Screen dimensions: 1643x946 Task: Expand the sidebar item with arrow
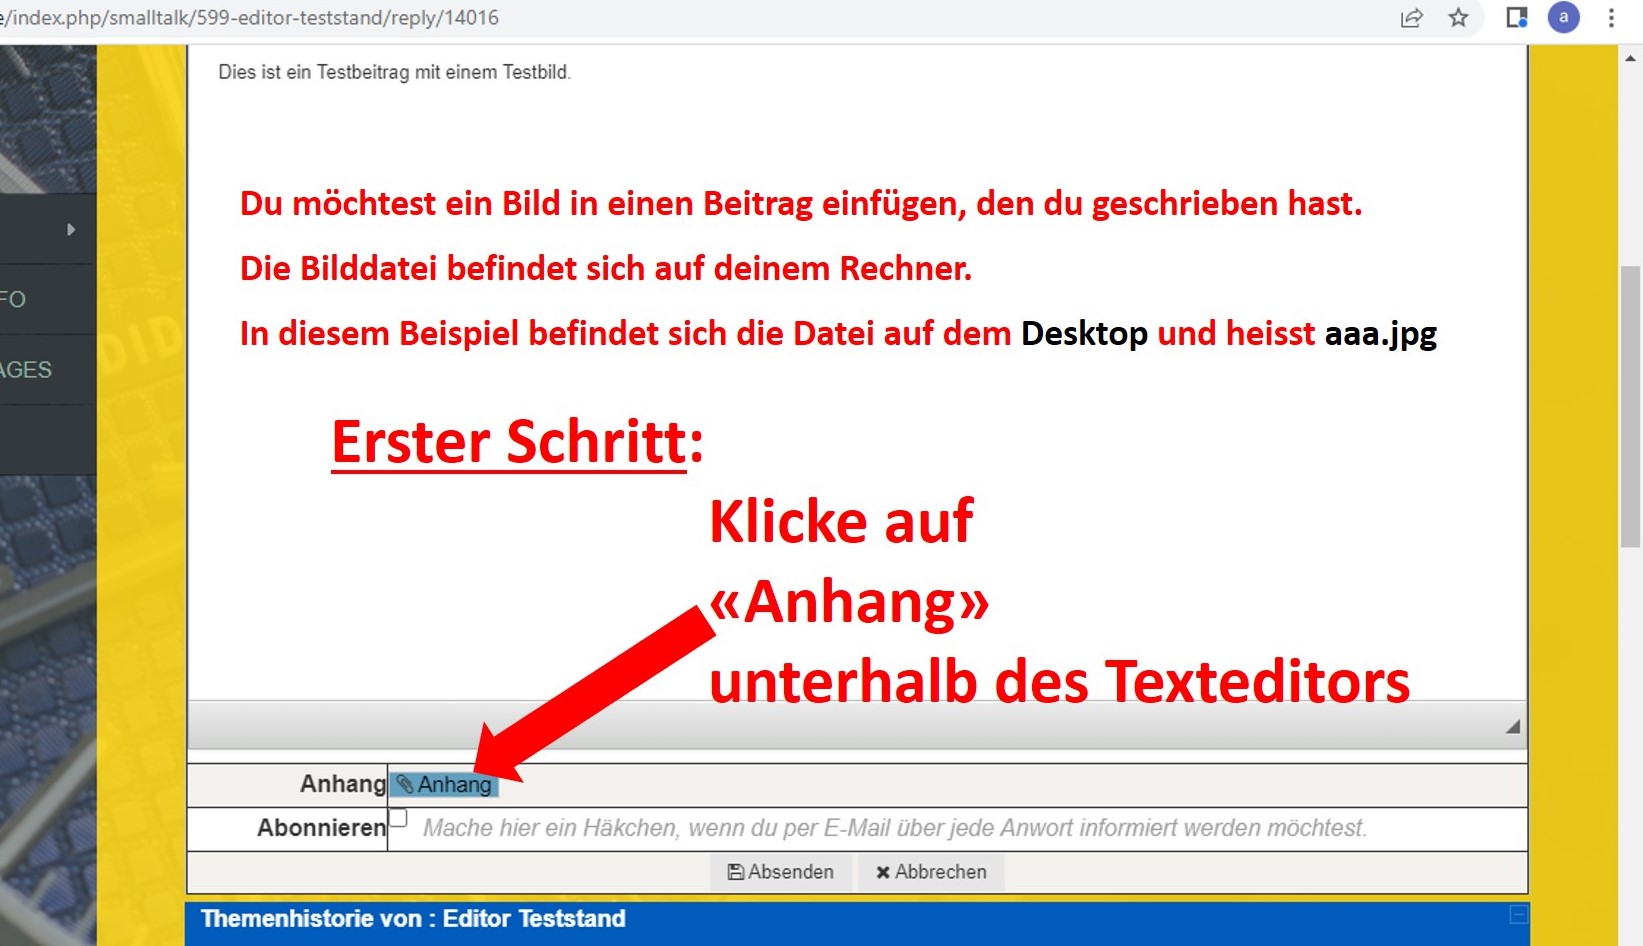click(70, 229)
